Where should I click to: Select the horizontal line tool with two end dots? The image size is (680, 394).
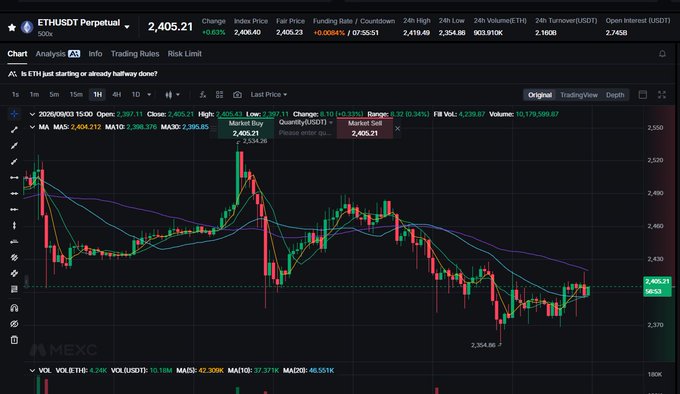14,177
